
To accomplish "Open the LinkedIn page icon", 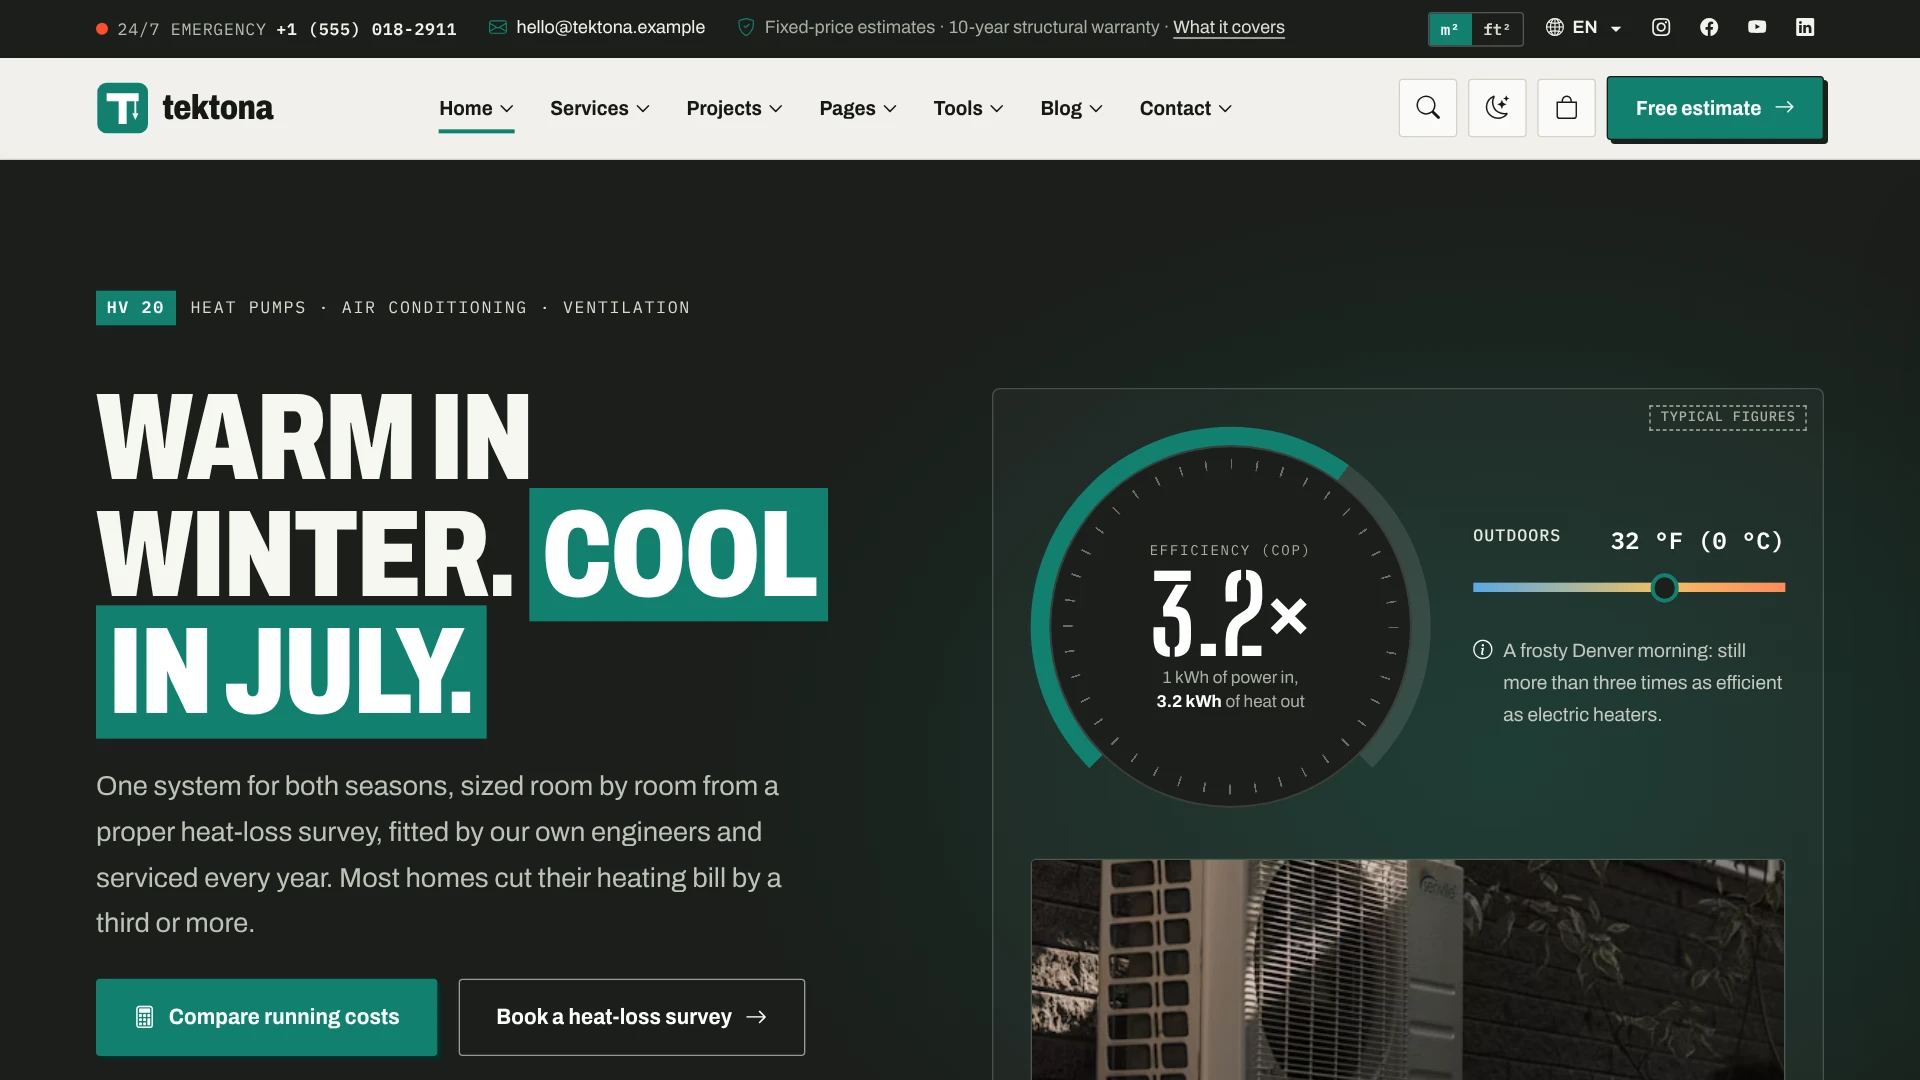I will coord(1805,27).
